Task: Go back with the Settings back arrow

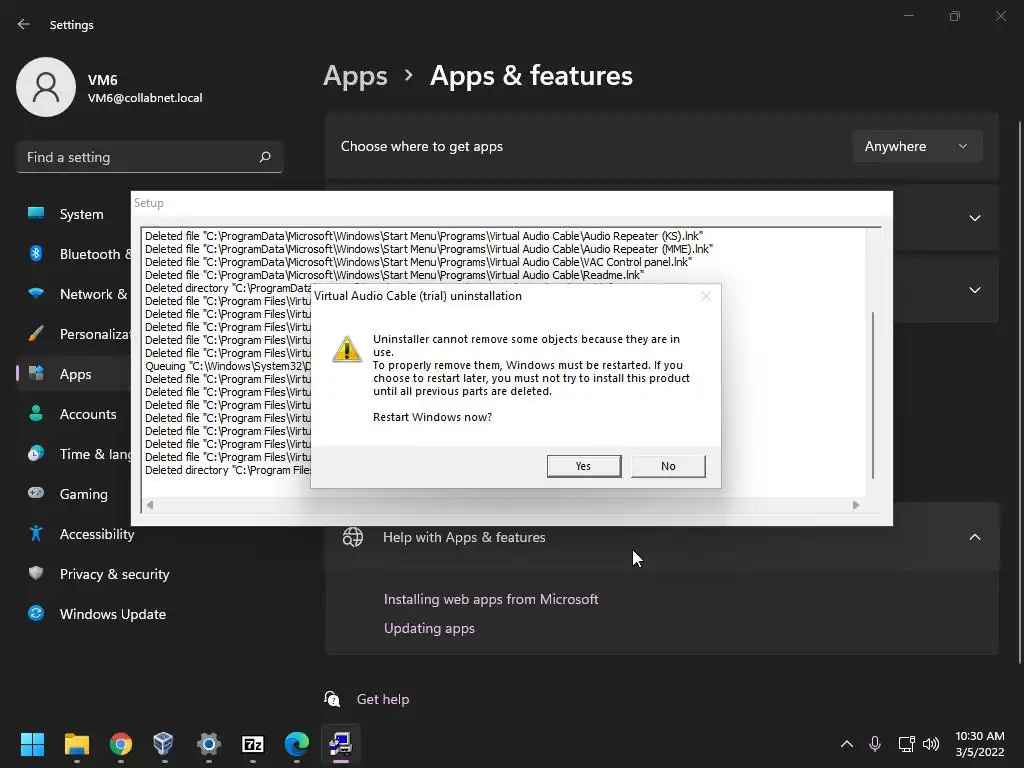Action: pyautogui.click(x=24, y=24)
